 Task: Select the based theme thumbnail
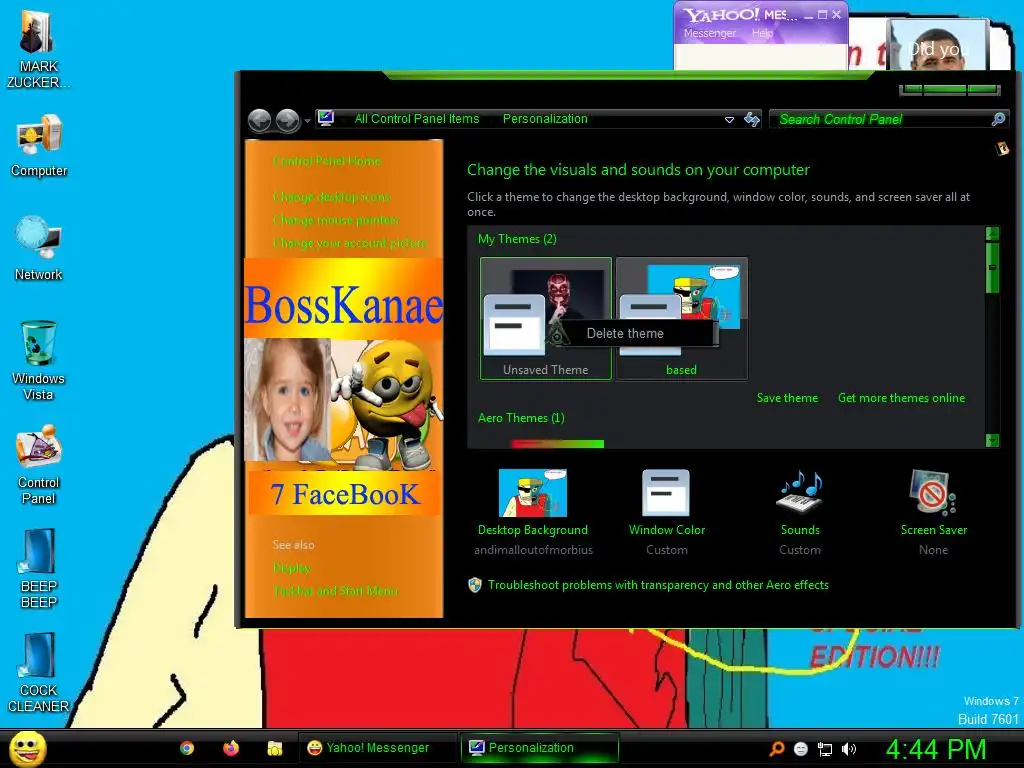681,318
